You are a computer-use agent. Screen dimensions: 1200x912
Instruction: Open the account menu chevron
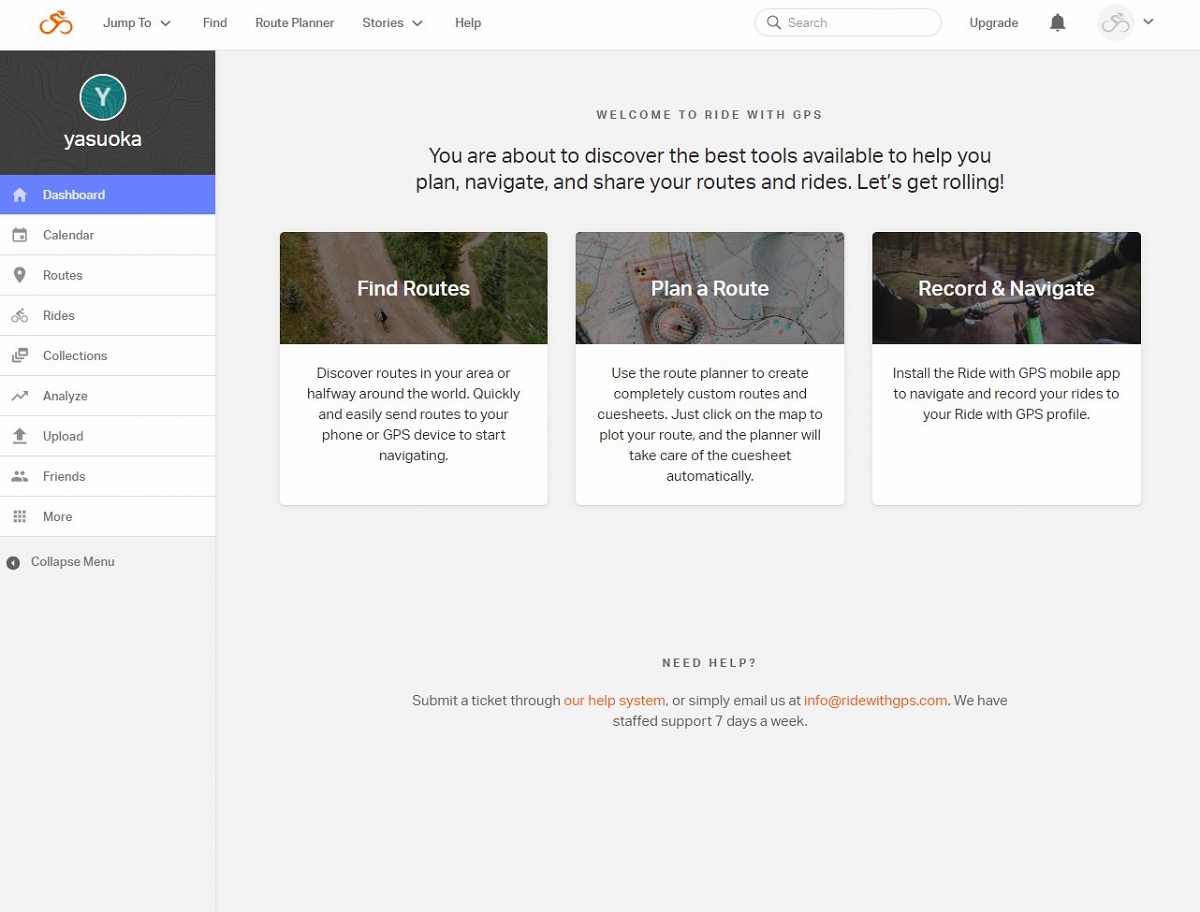point(1148,22)
